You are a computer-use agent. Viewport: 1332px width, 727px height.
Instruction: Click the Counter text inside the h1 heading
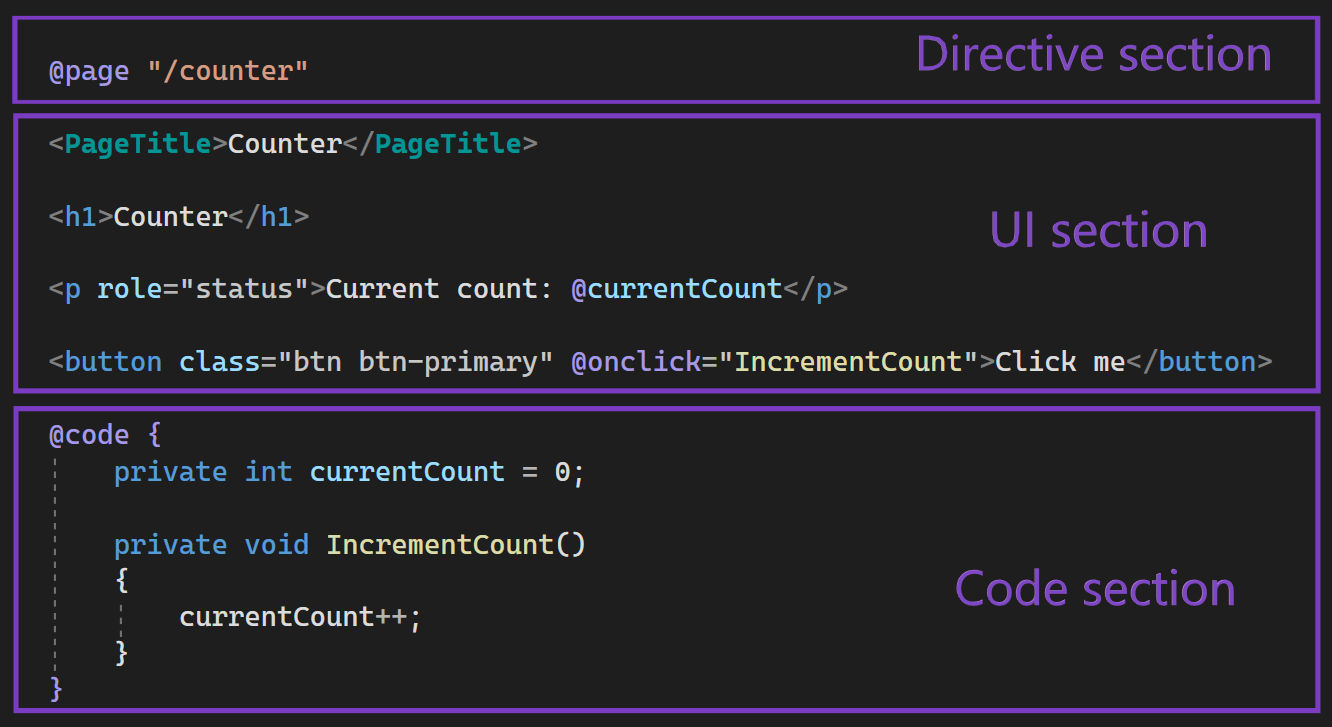tap(171, 217)
